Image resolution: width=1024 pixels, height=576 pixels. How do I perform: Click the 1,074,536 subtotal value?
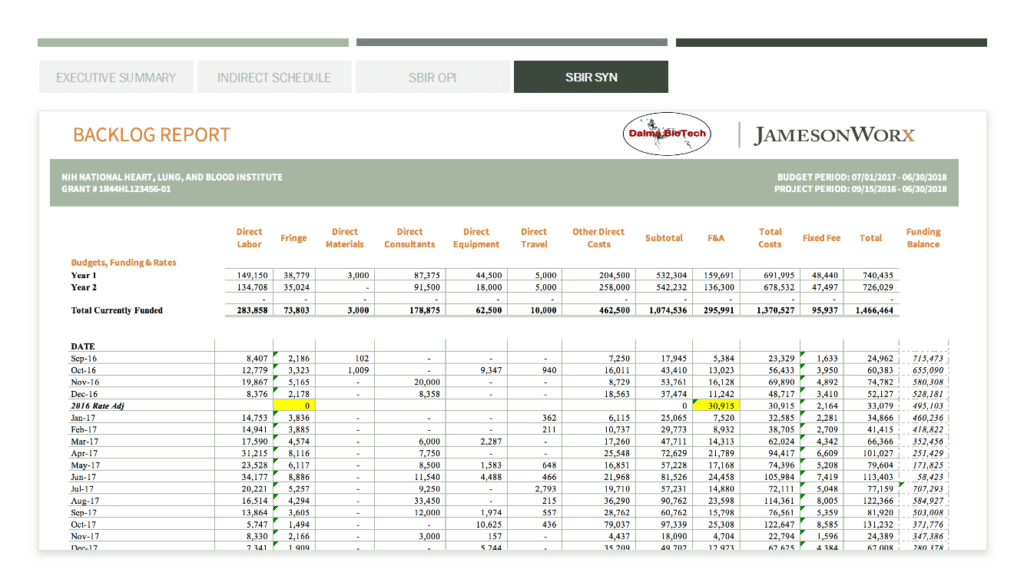[667, 310]
